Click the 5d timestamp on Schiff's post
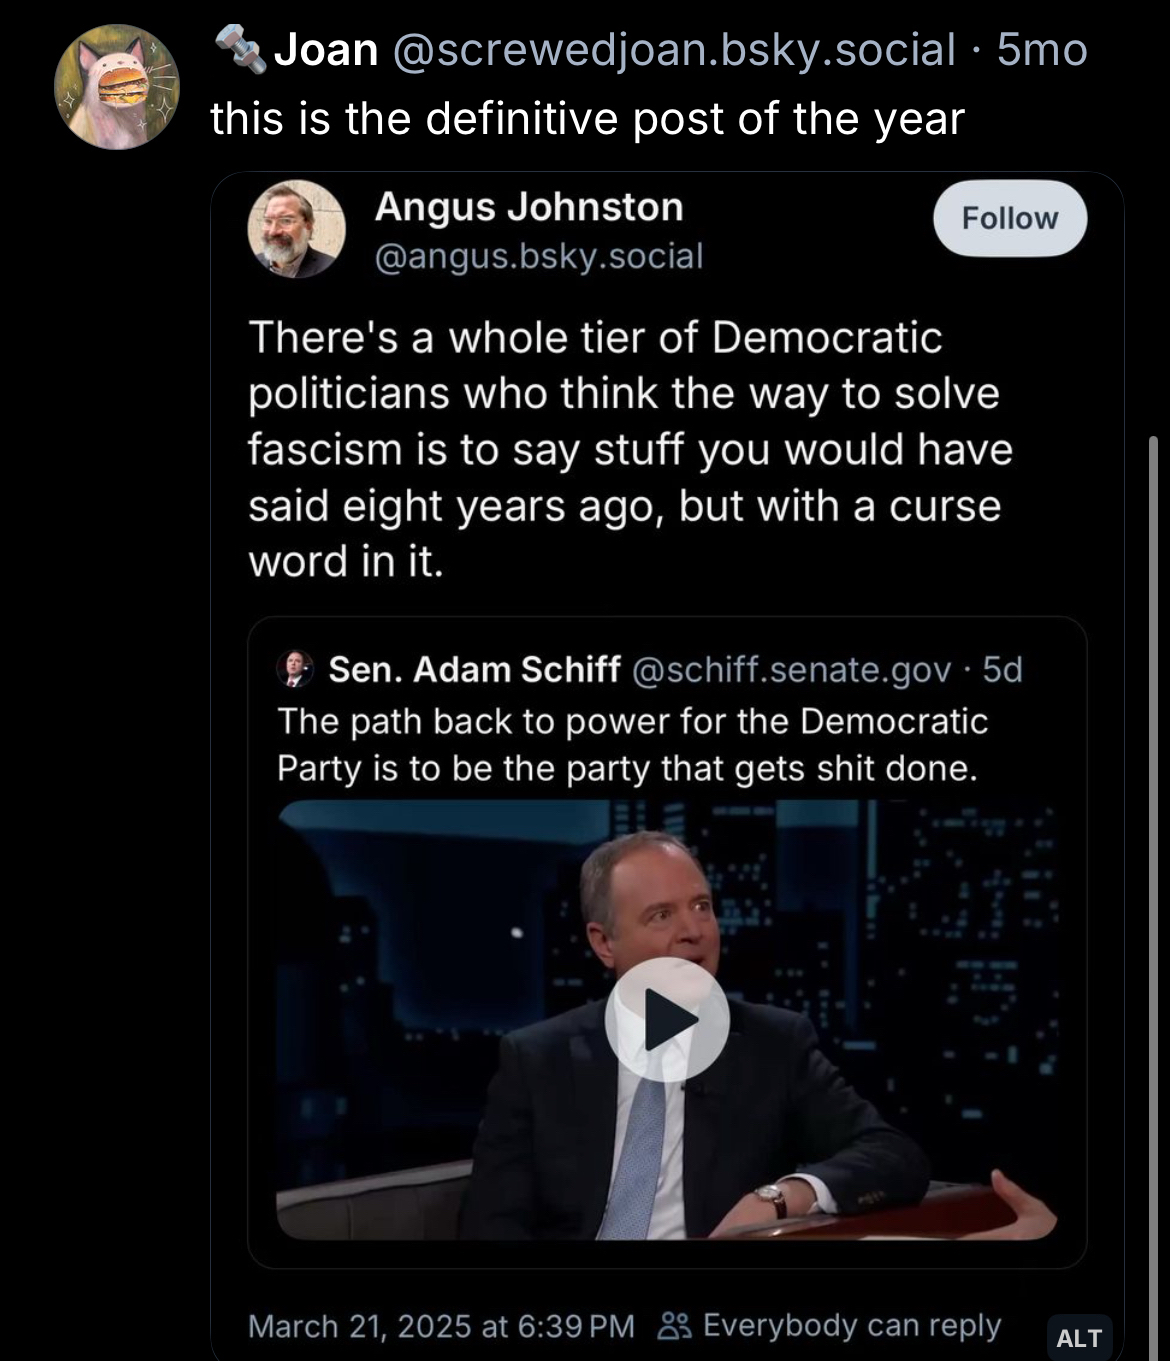 pos(1003,669)
